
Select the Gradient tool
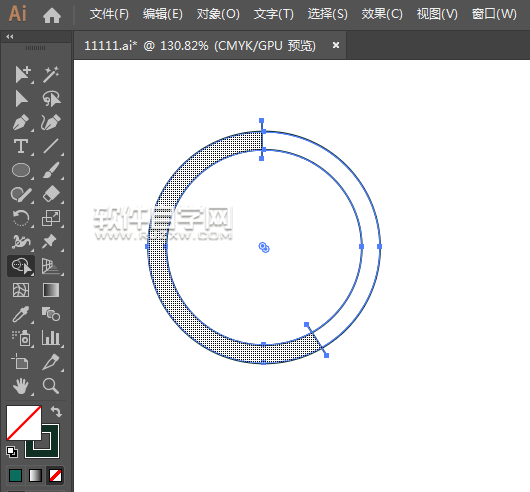point(51,290)
